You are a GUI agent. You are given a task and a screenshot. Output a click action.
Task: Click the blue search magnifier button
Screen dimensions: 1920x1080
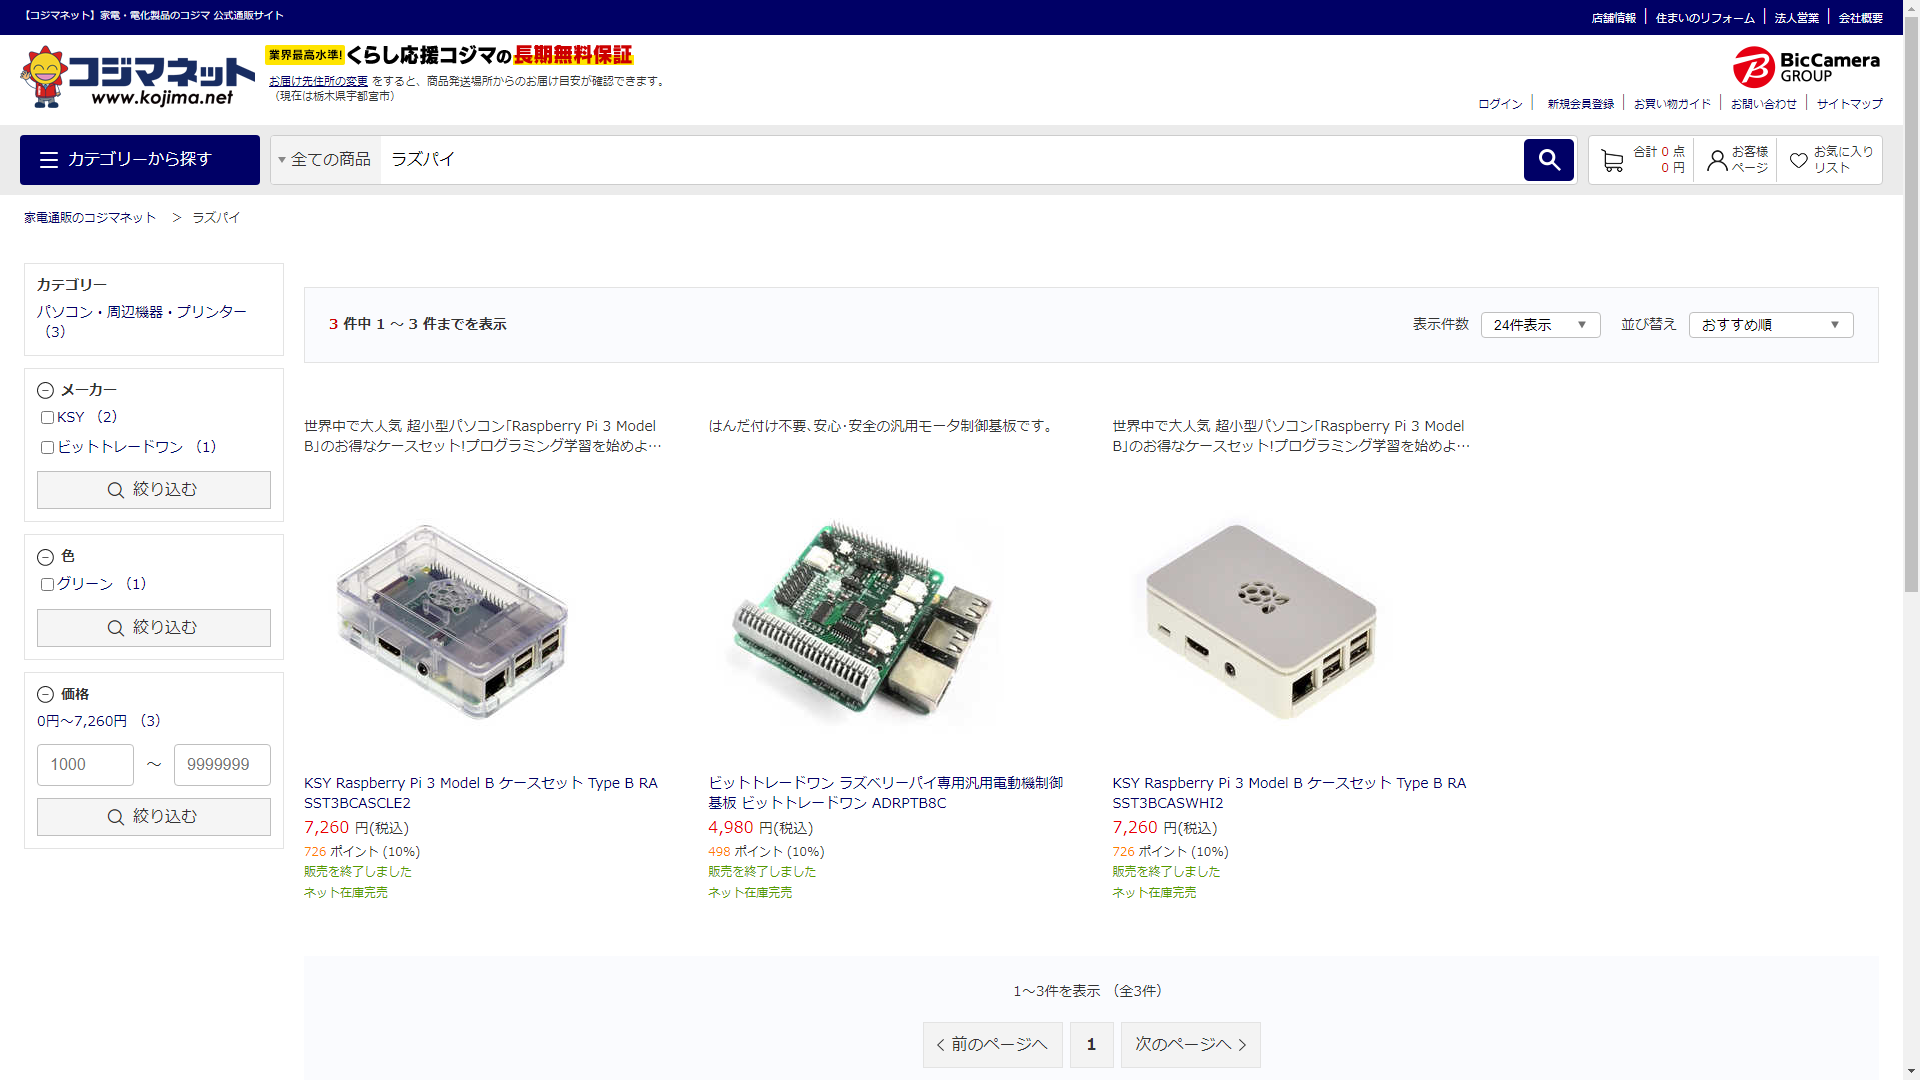tap(1549, 160)
